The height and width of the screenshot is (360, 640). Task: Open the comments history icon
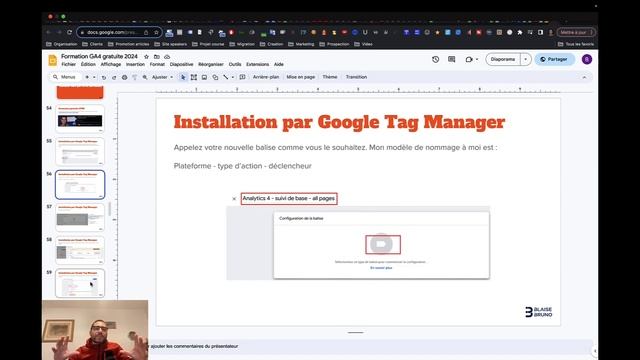pyautogui.click(x=451, y=59)
